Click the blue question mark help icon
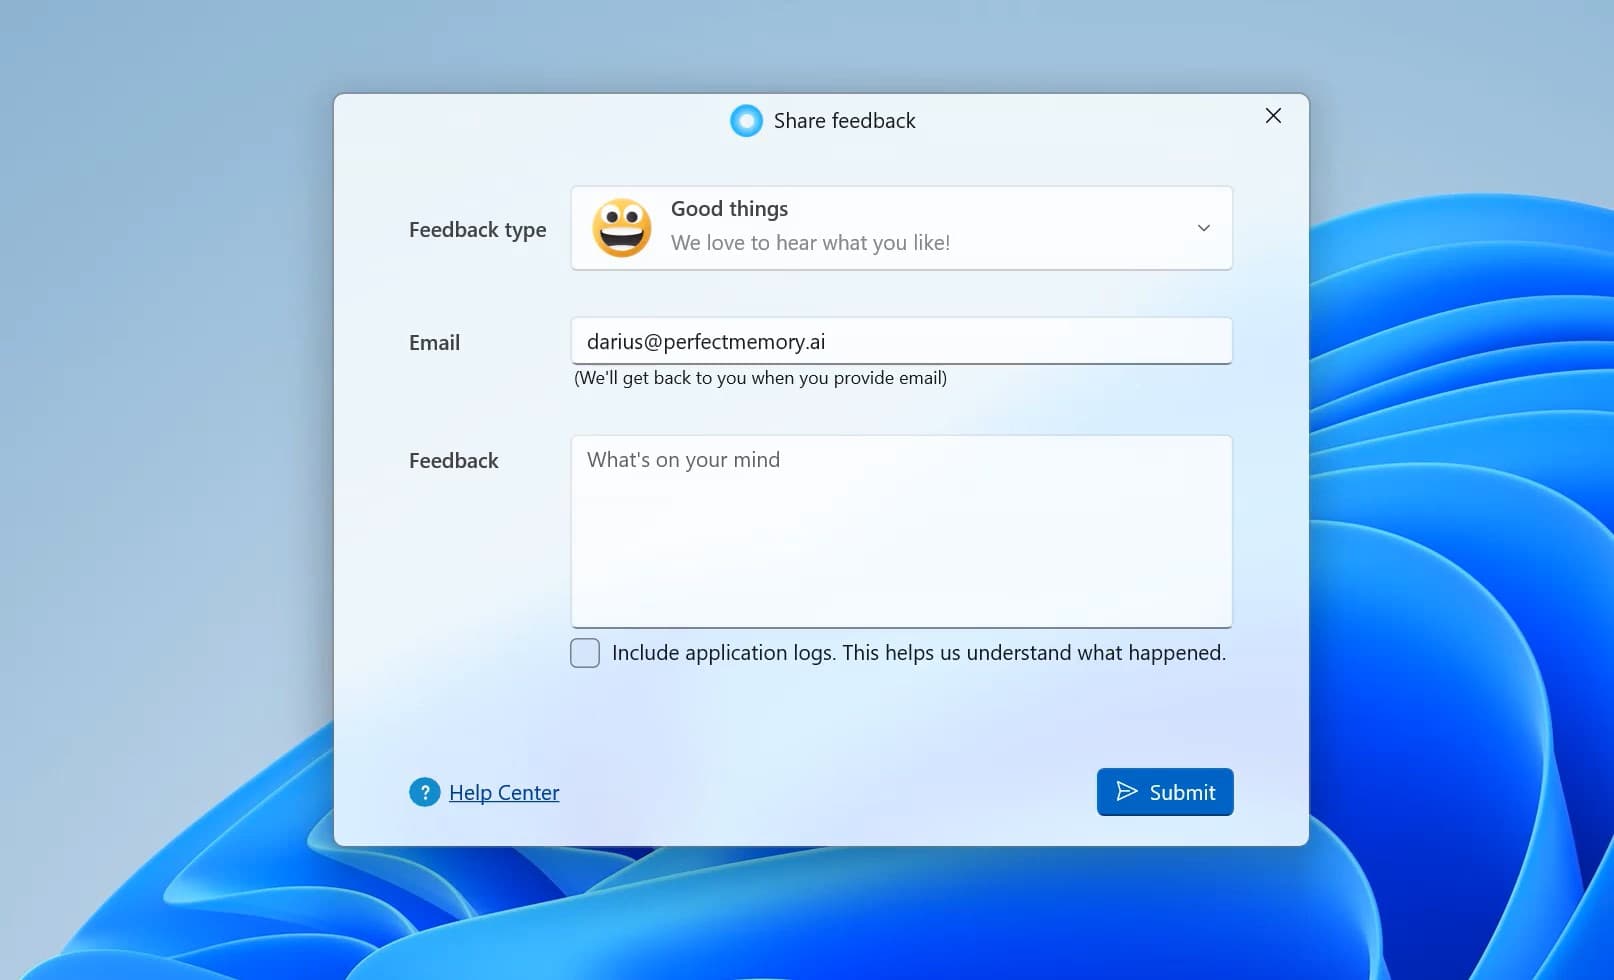The height and width of the screenshot is (980, 1614). pos(424,792)
